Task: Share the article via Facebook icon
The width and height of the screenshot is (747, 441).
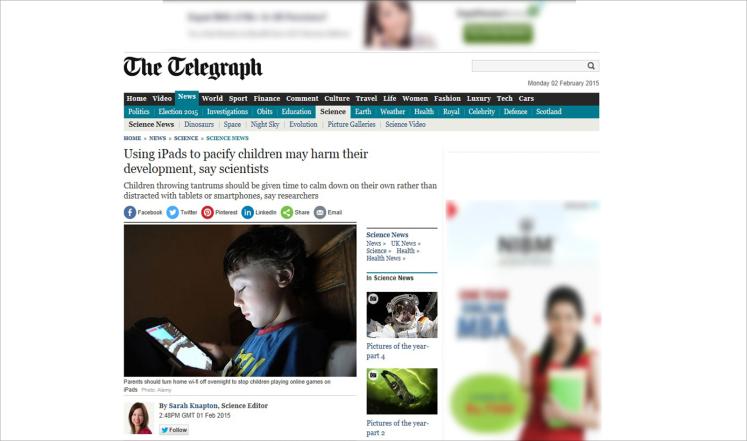Action: pos(130,212)
